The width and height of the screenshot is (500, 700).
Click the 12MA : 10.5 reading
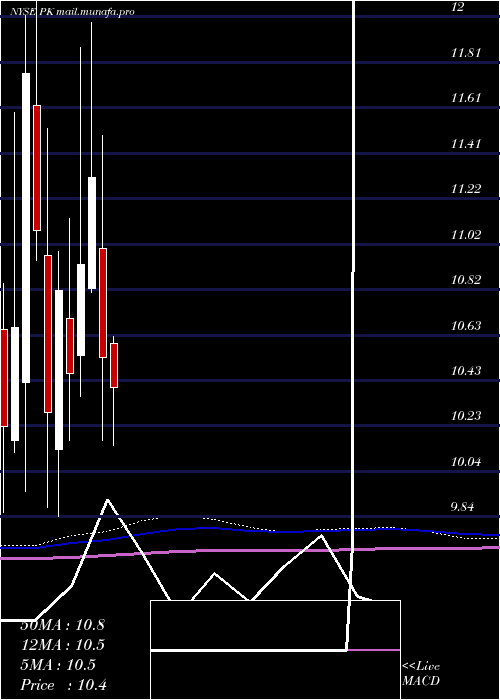[62, 645]
